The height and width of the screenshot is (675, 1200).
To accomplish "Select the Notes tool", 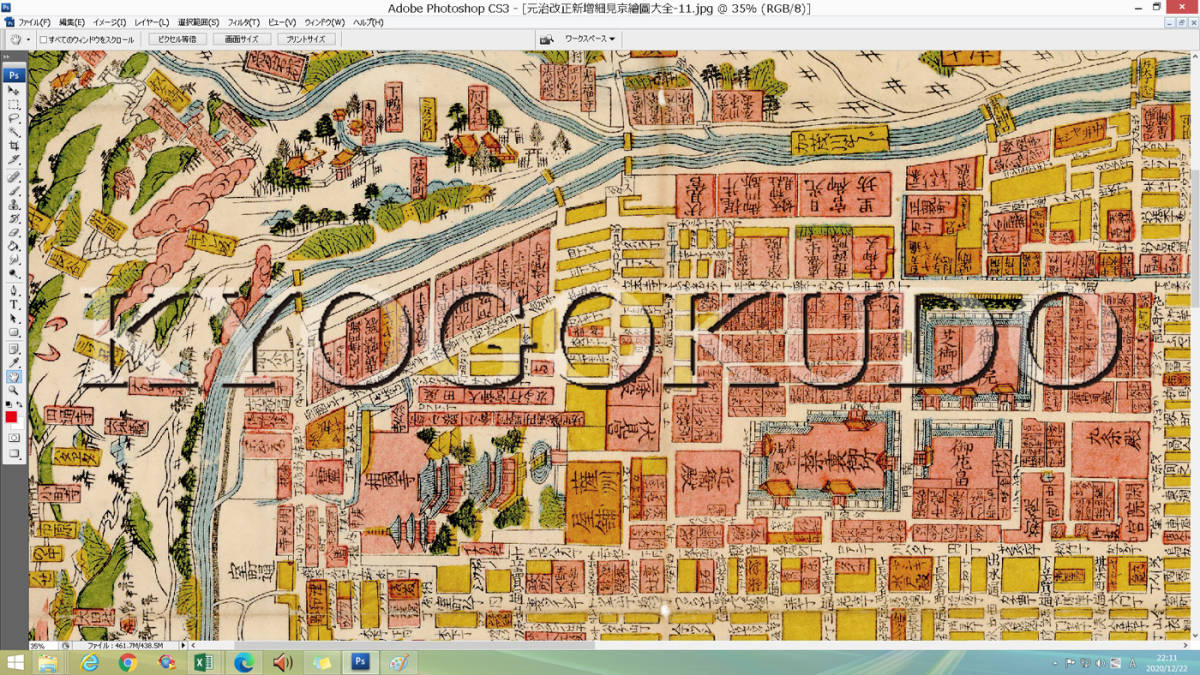I will click(14, 348).
